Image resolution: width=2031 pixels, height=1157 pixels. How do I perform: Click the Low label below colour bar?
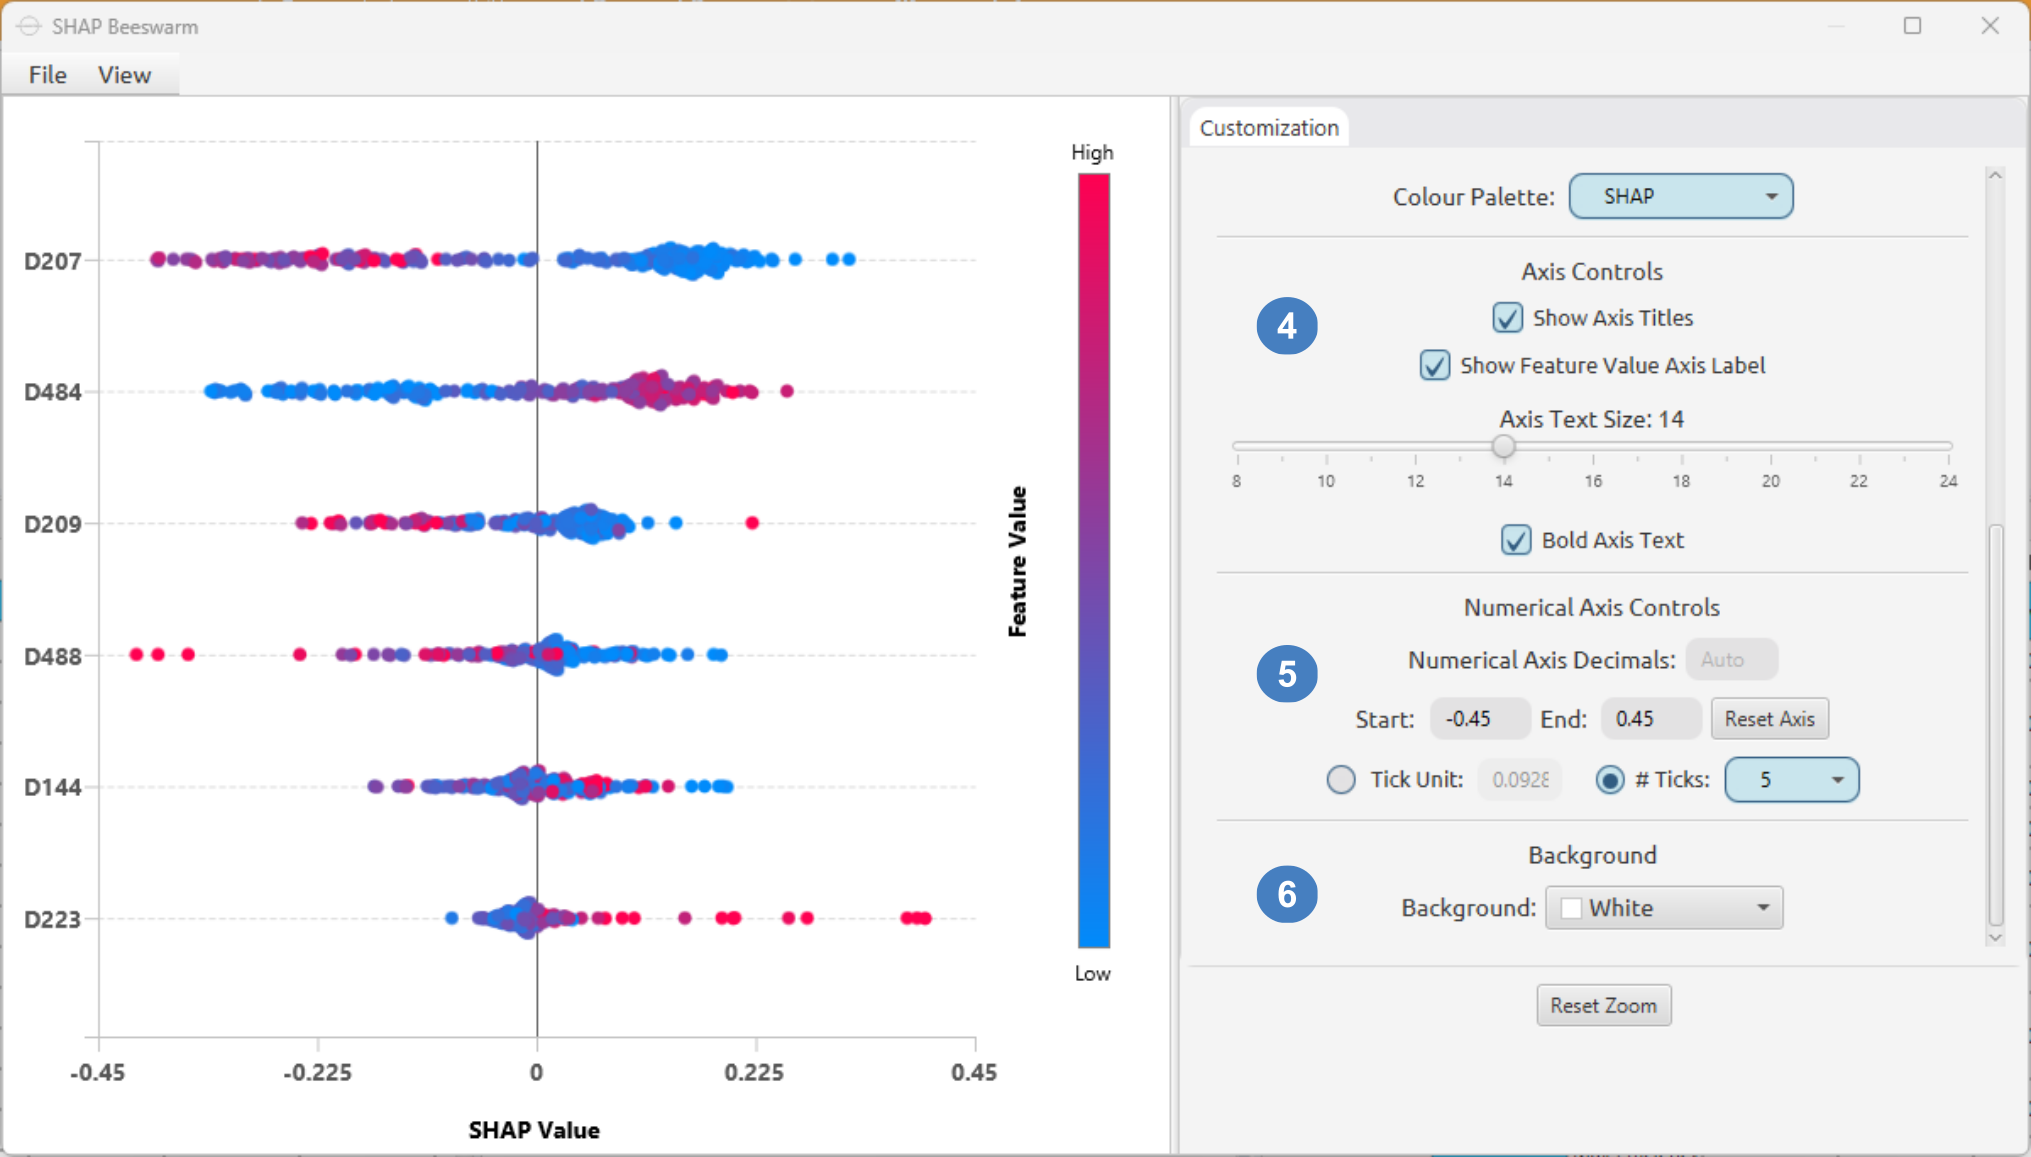(1092, 974)
